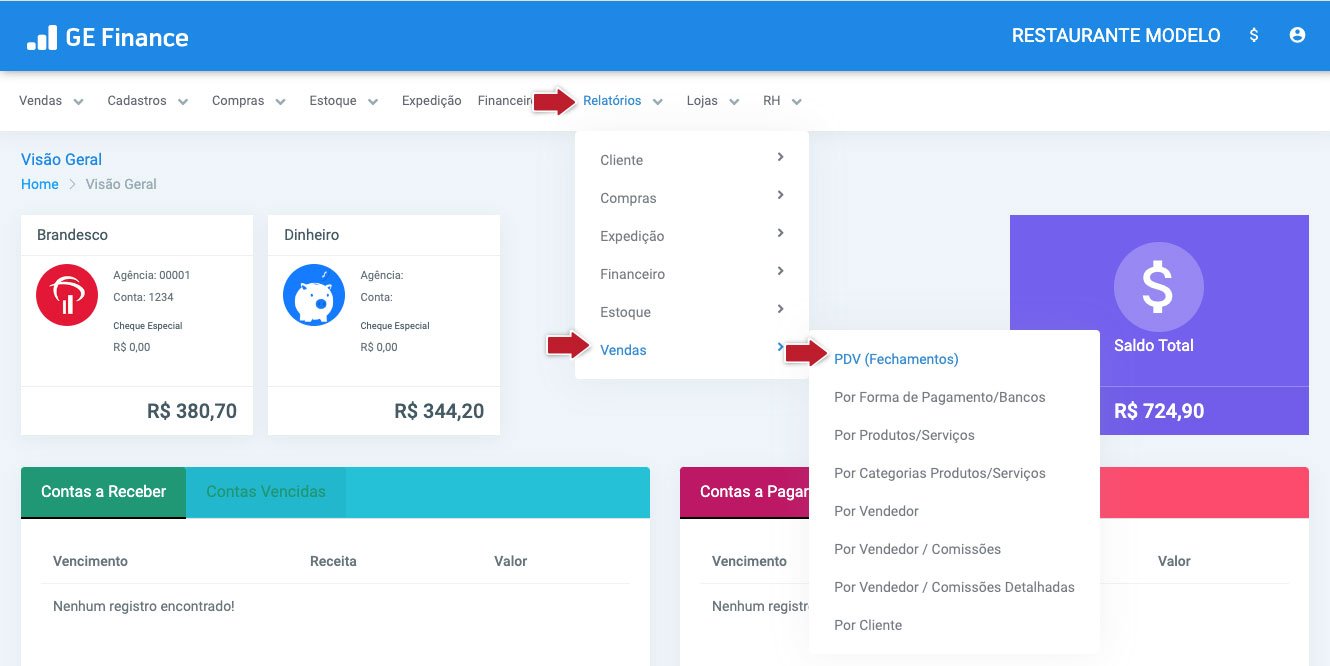The width and height of the screenshot is (1330, 666).
Task: Expand the Cliente submenu arrow
Action: (780, 157)
